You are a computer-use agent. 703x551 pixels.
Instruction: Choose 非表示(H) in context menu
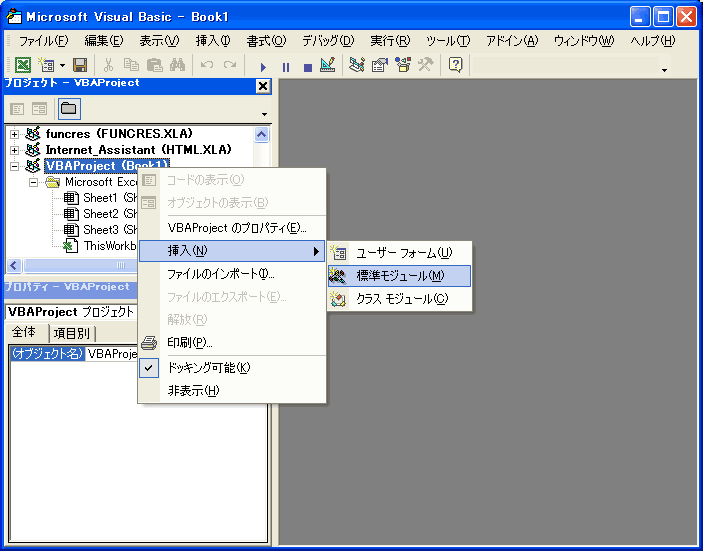point(232,391)
